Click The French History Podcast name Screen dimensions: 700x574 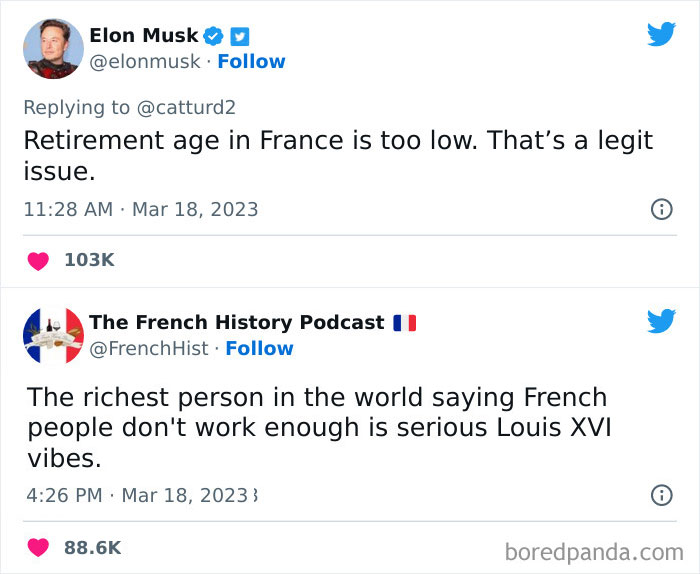(x=236, y=322)
